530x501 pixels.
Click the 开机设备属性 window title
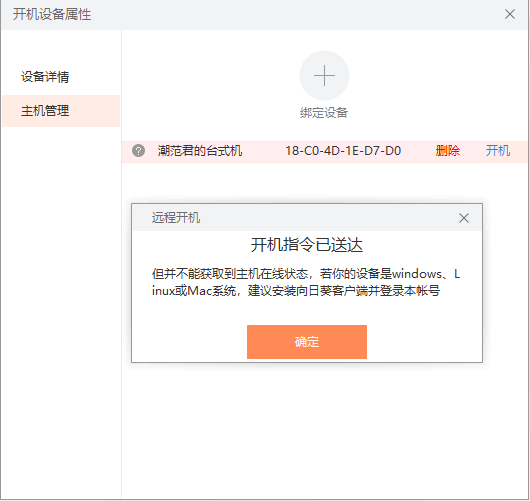click(x=52, y=14)
